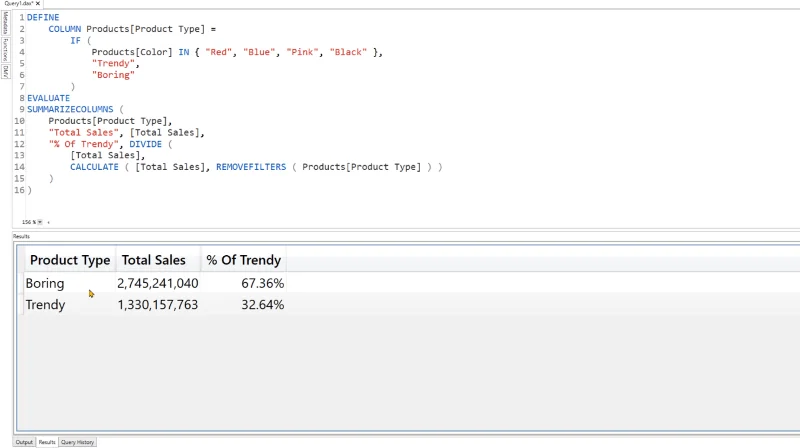Sort by the % Of Trendy column header

[243, 260]
